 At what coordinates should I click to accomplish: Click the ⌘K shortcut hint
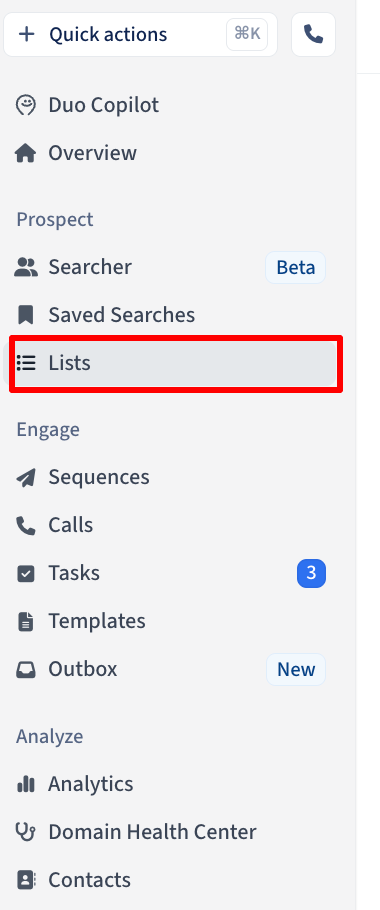(247, 34)
